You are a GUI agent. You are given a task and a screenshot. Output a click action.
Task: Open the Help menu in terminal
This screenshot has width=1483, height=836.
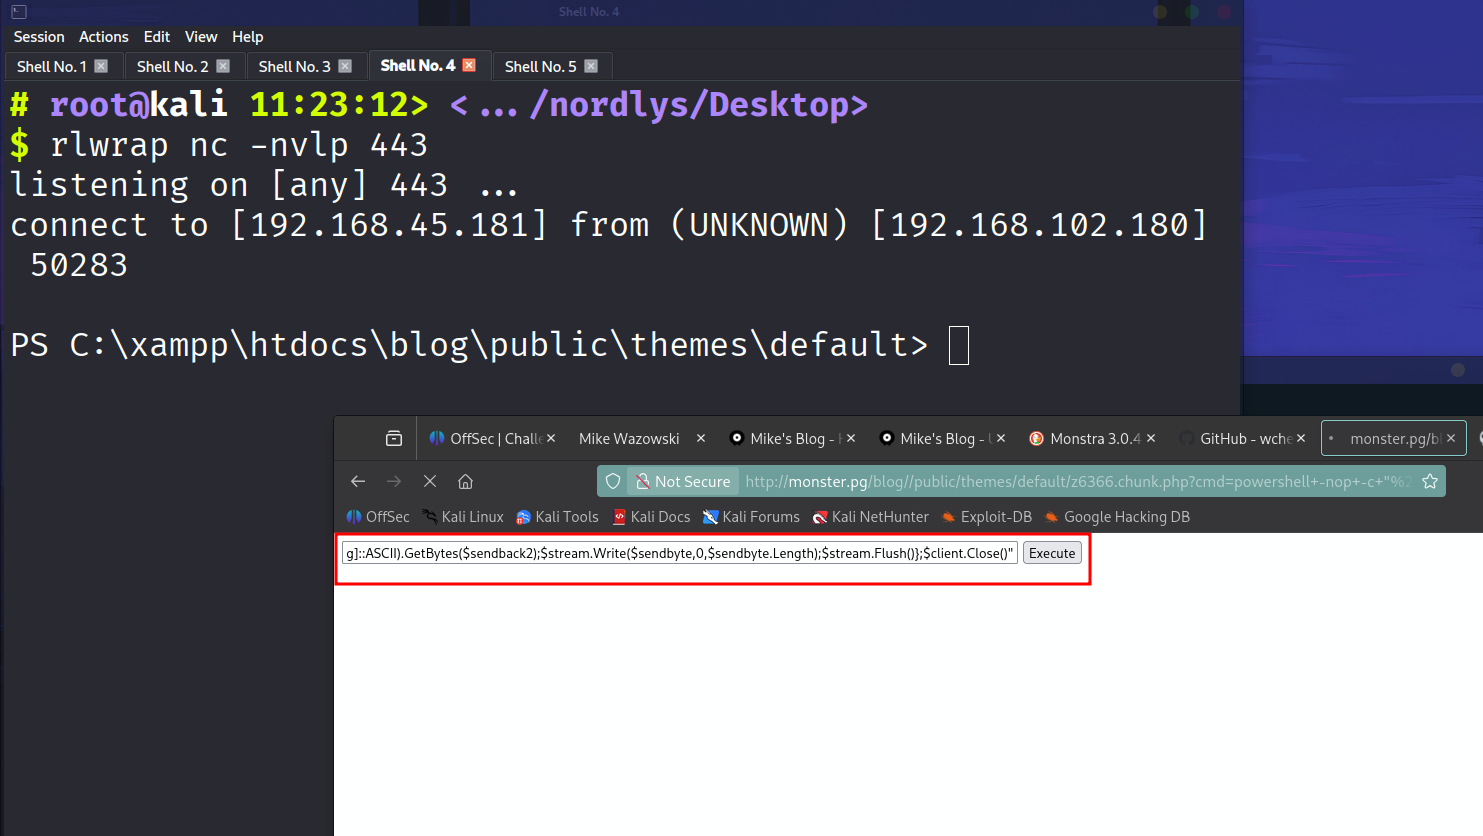click(x=248, y=37)
